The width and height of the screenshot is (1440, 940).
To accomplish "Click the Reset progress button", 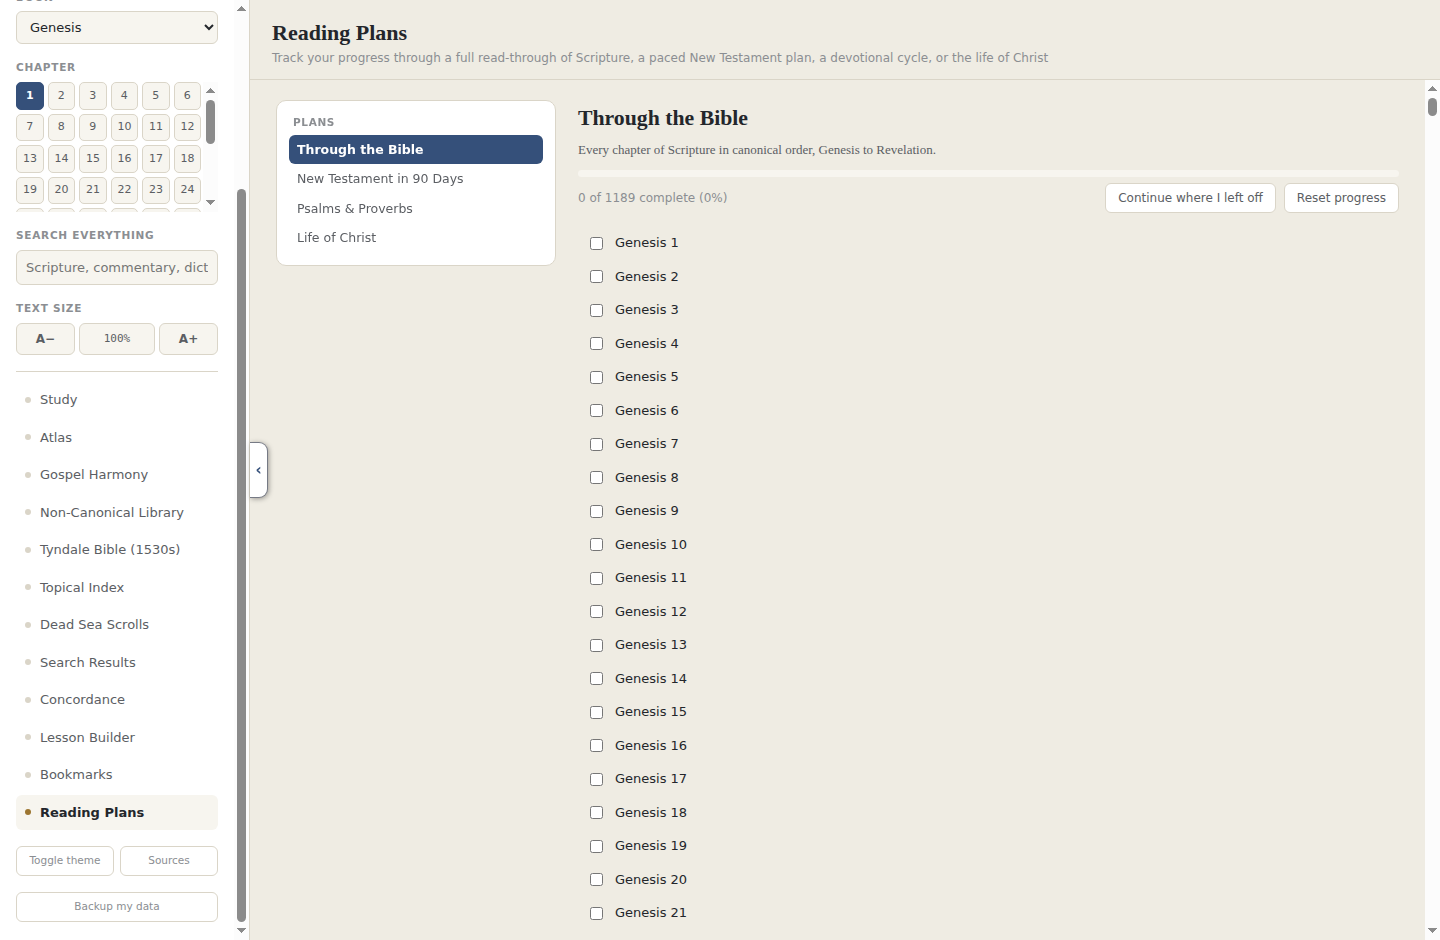I will 1341,198.
